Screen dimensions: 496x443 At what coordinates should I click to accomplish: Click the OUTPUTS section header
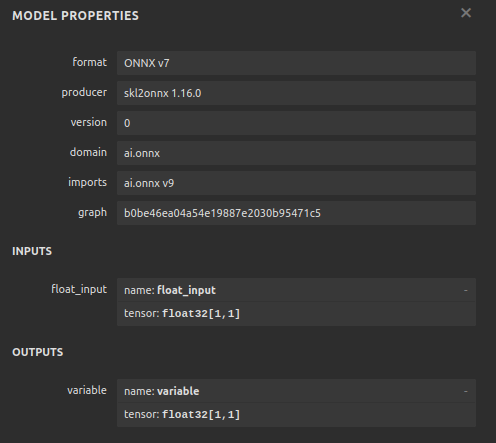[x=38, y=352]
